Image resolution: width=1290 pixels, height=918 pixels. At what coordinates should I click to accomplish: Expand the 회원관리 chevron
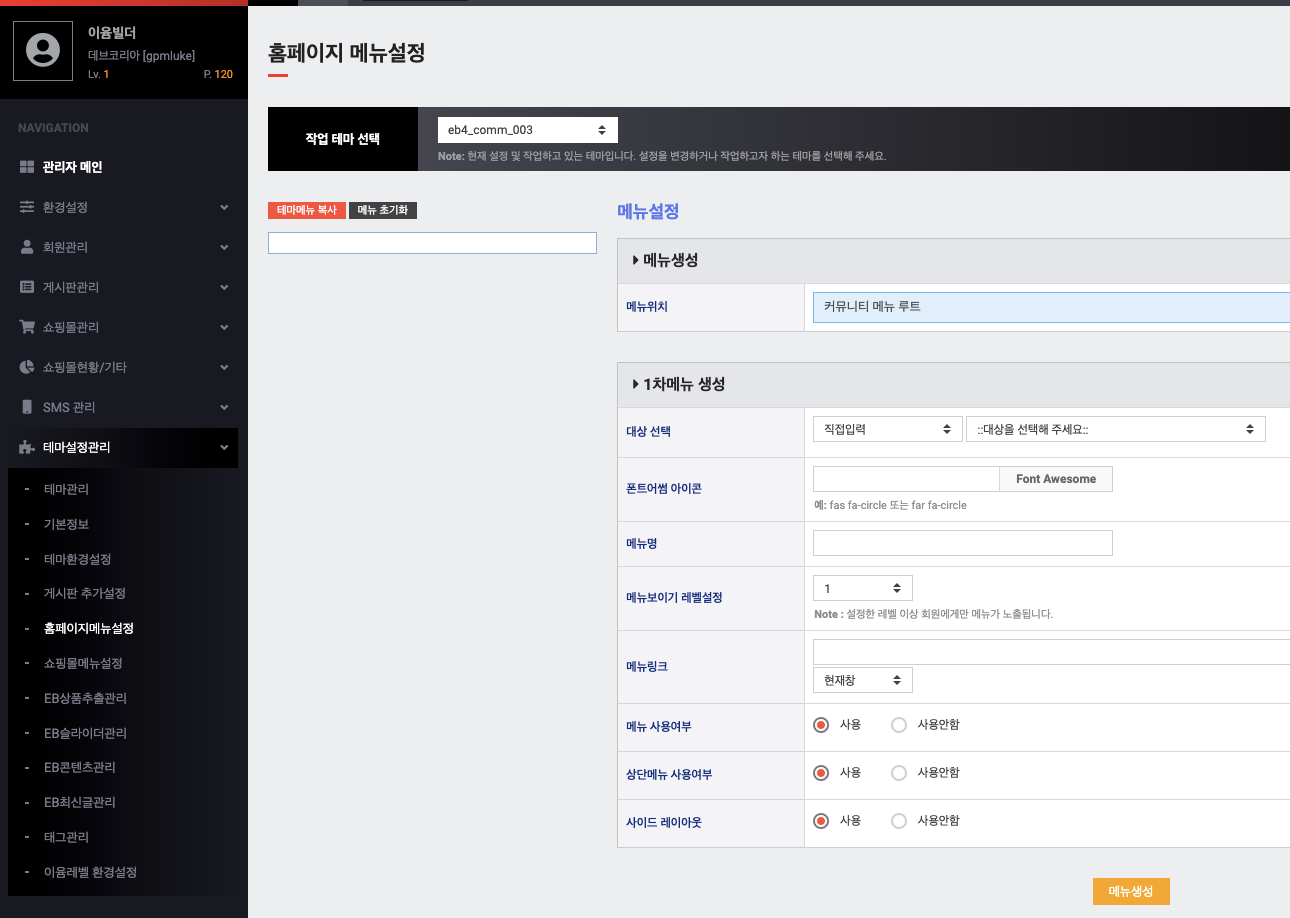224,247
